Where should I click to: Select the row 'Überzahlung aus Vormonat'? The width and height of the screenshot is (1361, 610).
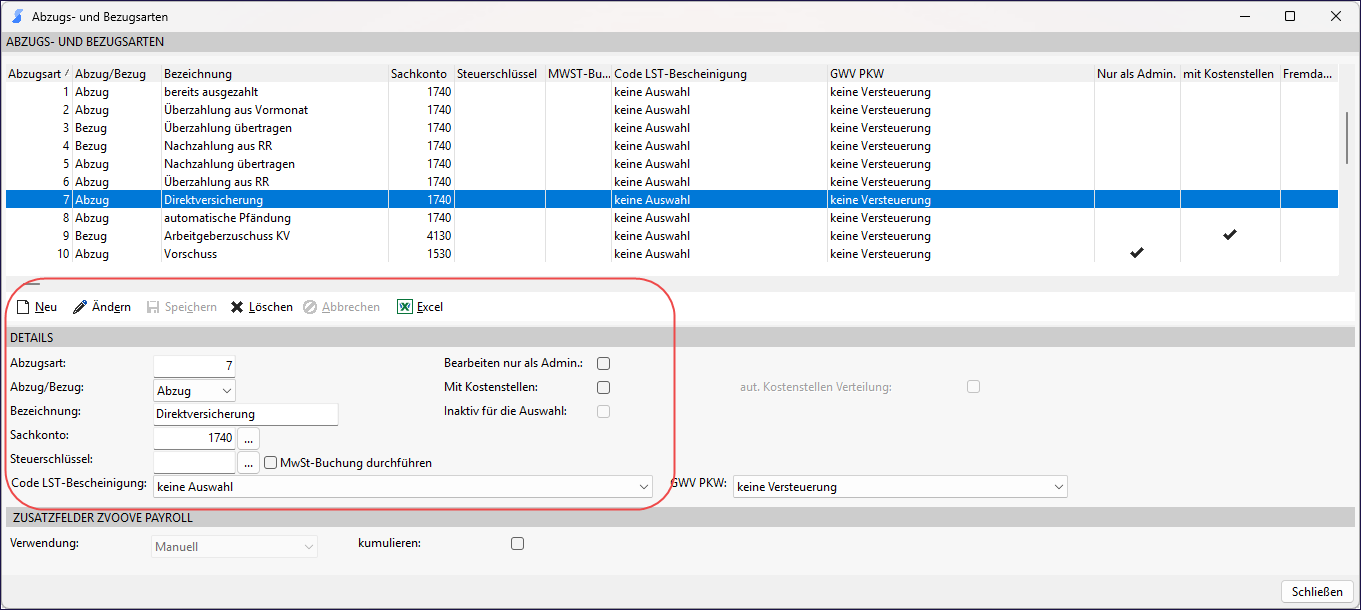point(672,110)
